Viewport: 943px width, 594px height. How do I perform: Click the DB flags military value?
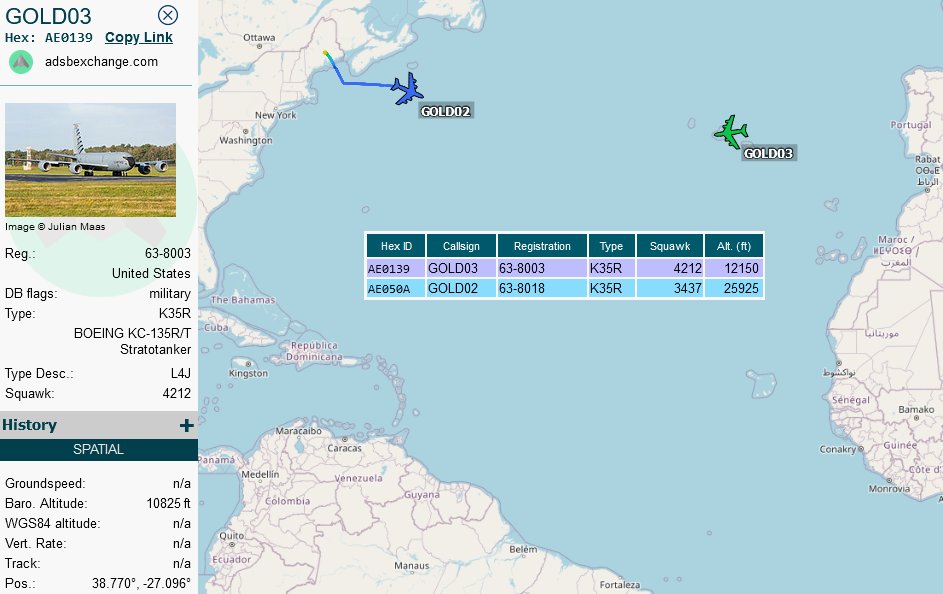(x=170, y=293)
